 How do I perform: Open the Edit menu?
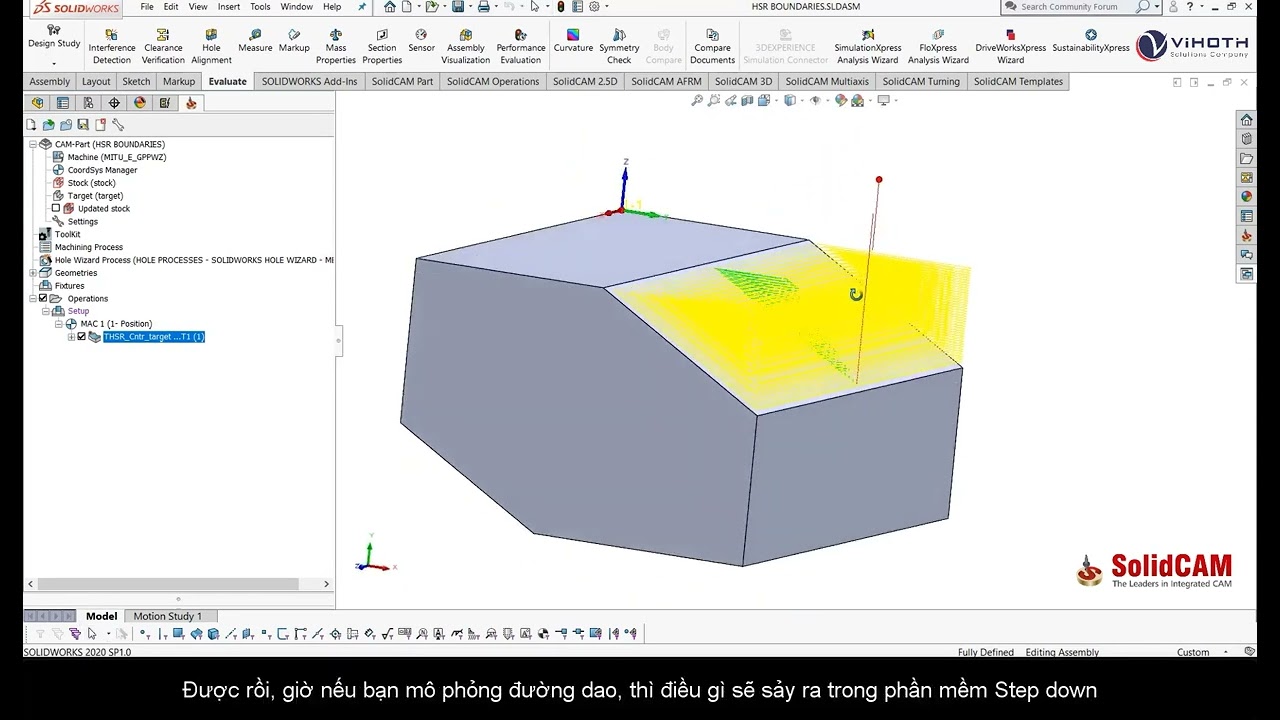pyautogui.click(x=171, y=7)
